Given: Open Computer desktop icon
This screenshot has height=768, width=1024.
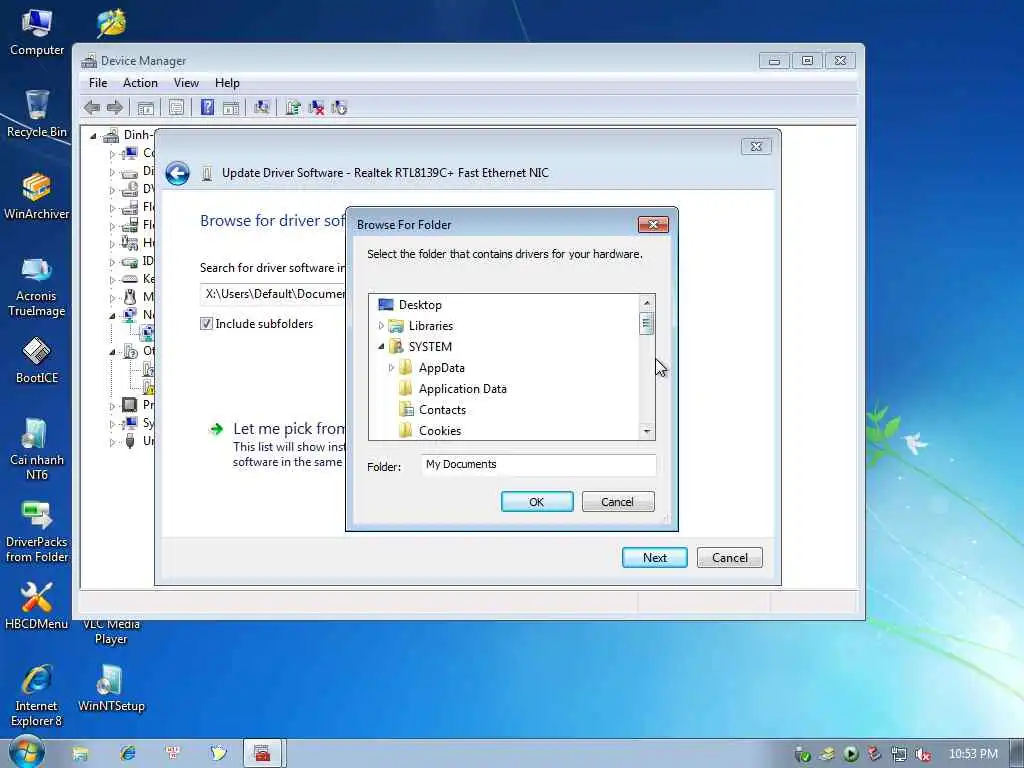Looking at the screenshot, I should [x=37, y=33].
